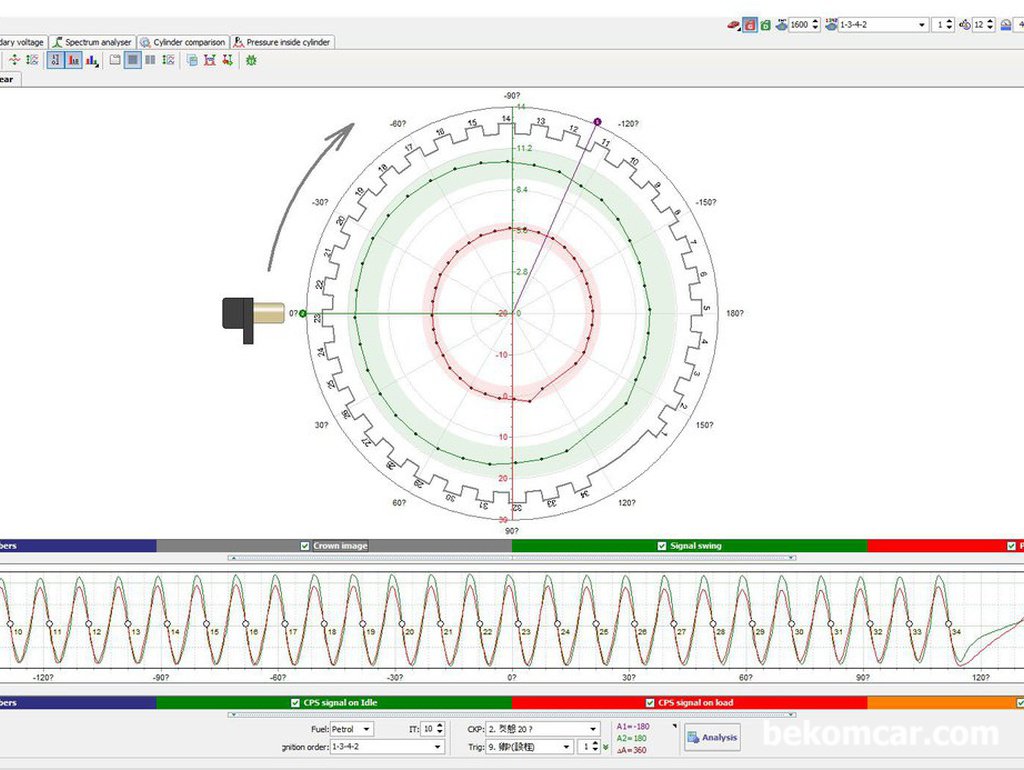This screenshot has width=1024, height=770.
Task: Click the purple angle marker on the crown
Action: click(597, 122)
